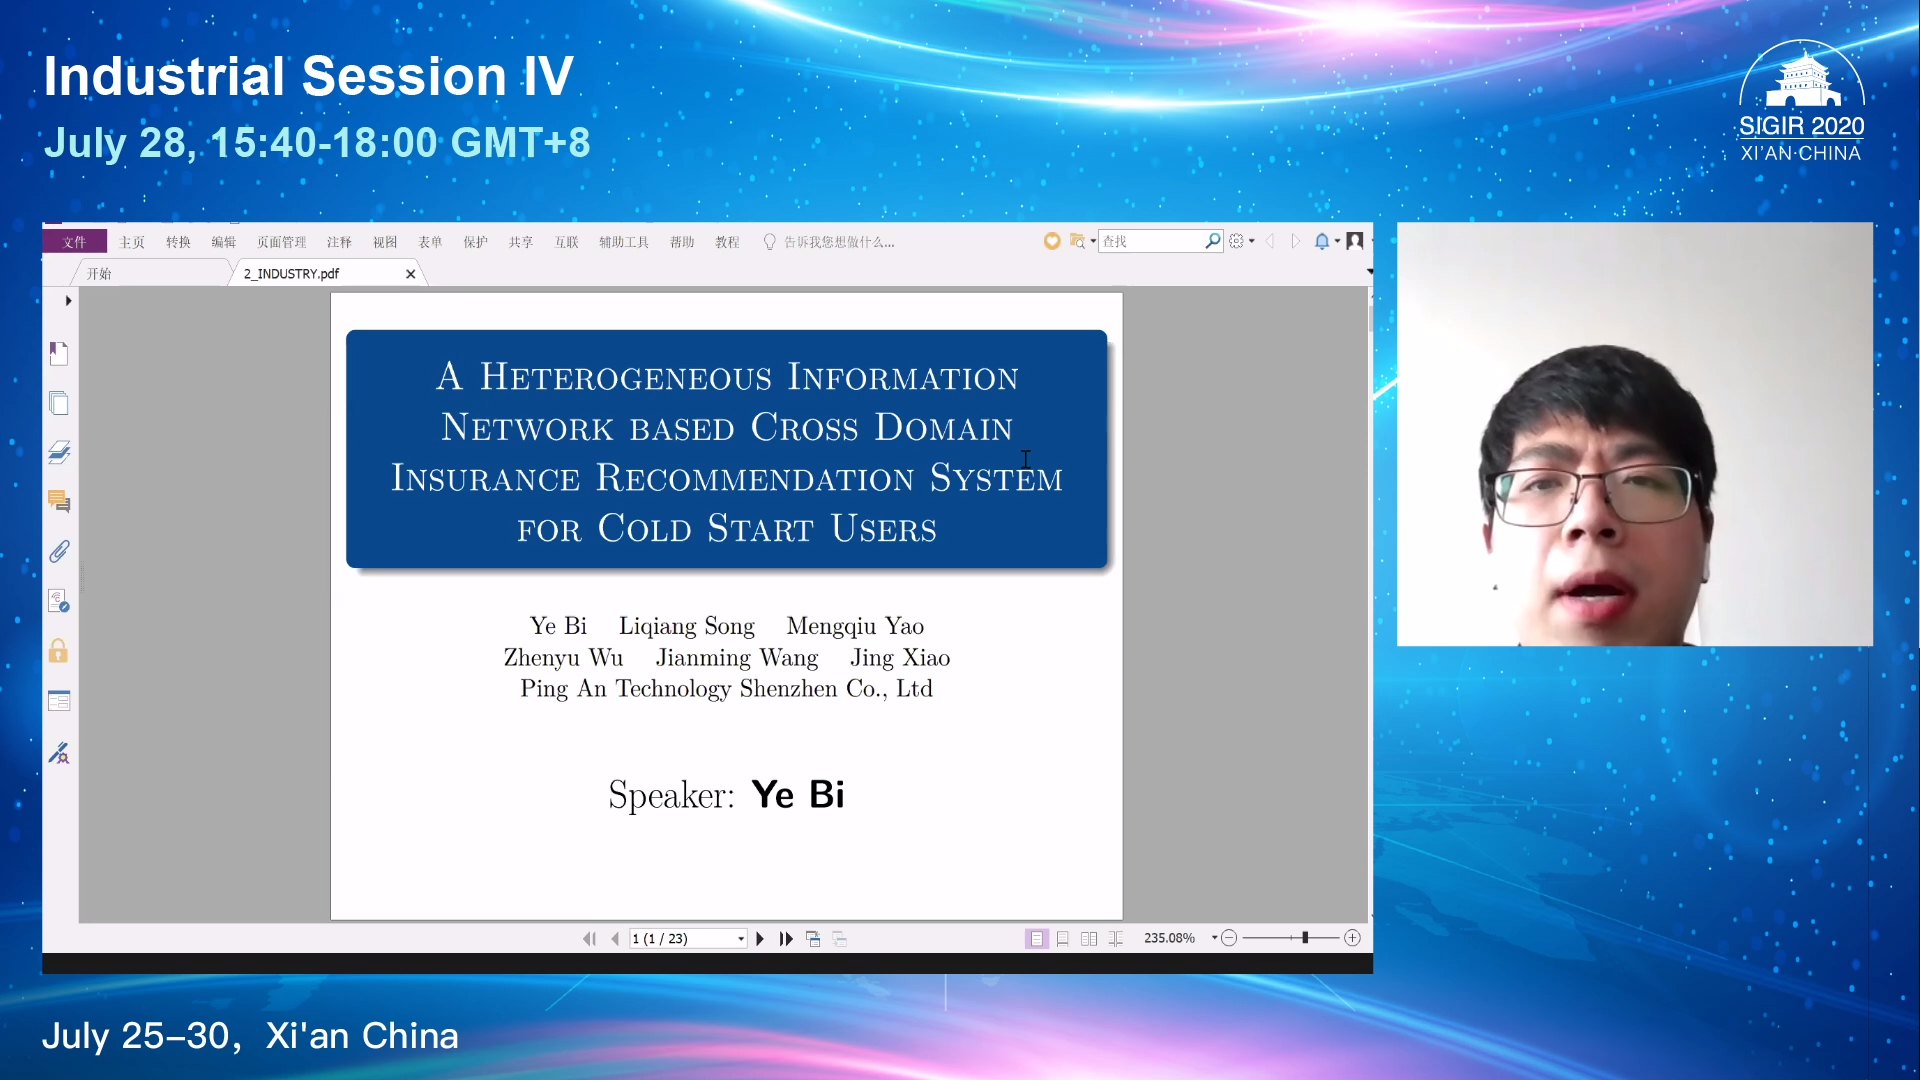Open the comments panel in the sidebar
Viewport: 1920px width, 1080px height.
(59, 501)
